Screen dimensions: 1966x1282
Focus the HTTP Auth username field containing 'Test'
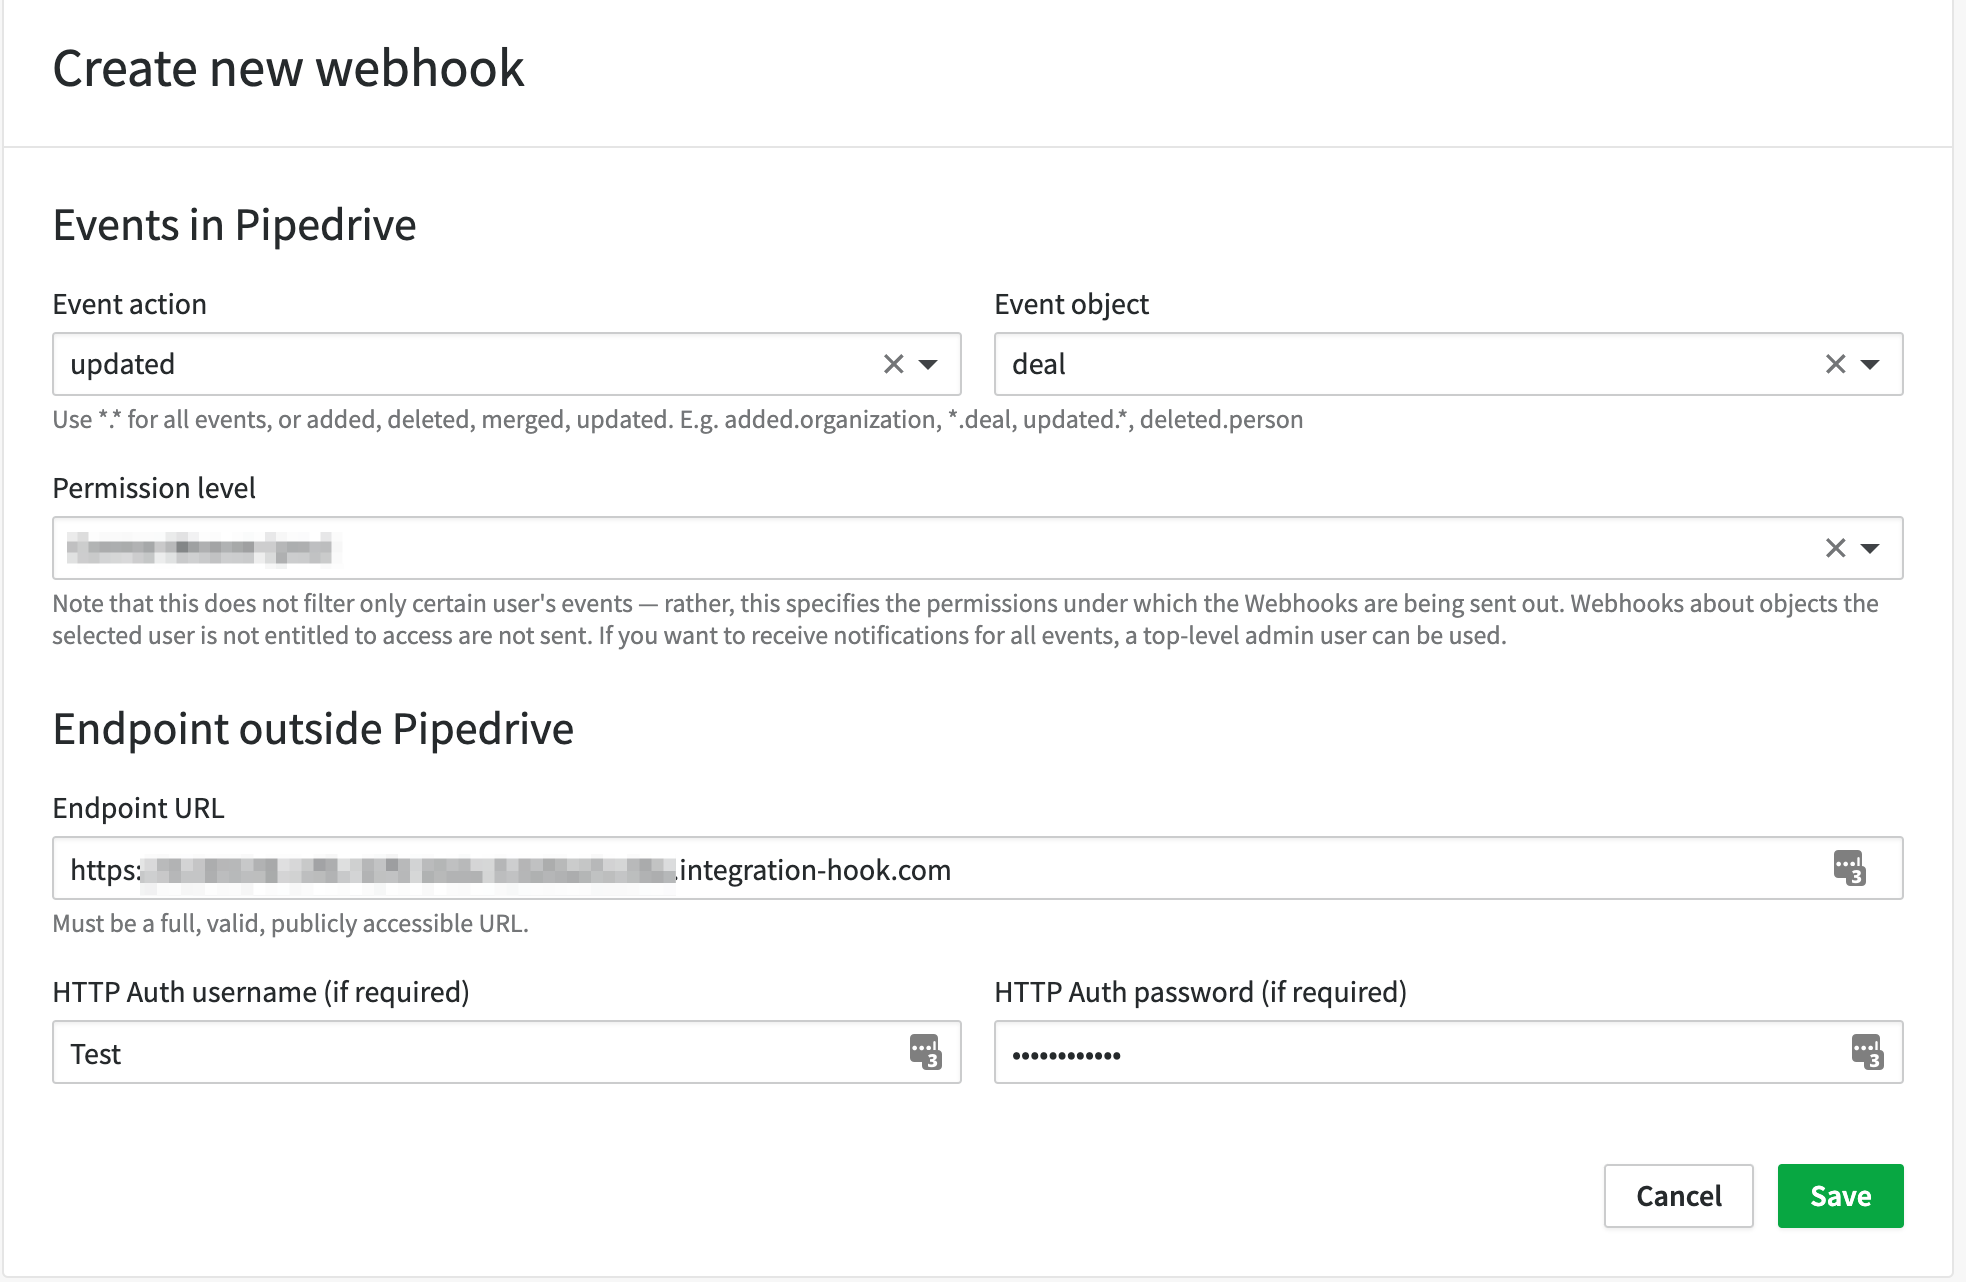point(507,1052)
